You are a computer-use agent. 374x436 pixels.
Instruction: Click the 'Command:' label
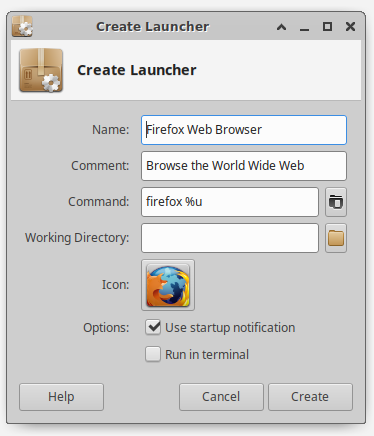pos(99,202)
